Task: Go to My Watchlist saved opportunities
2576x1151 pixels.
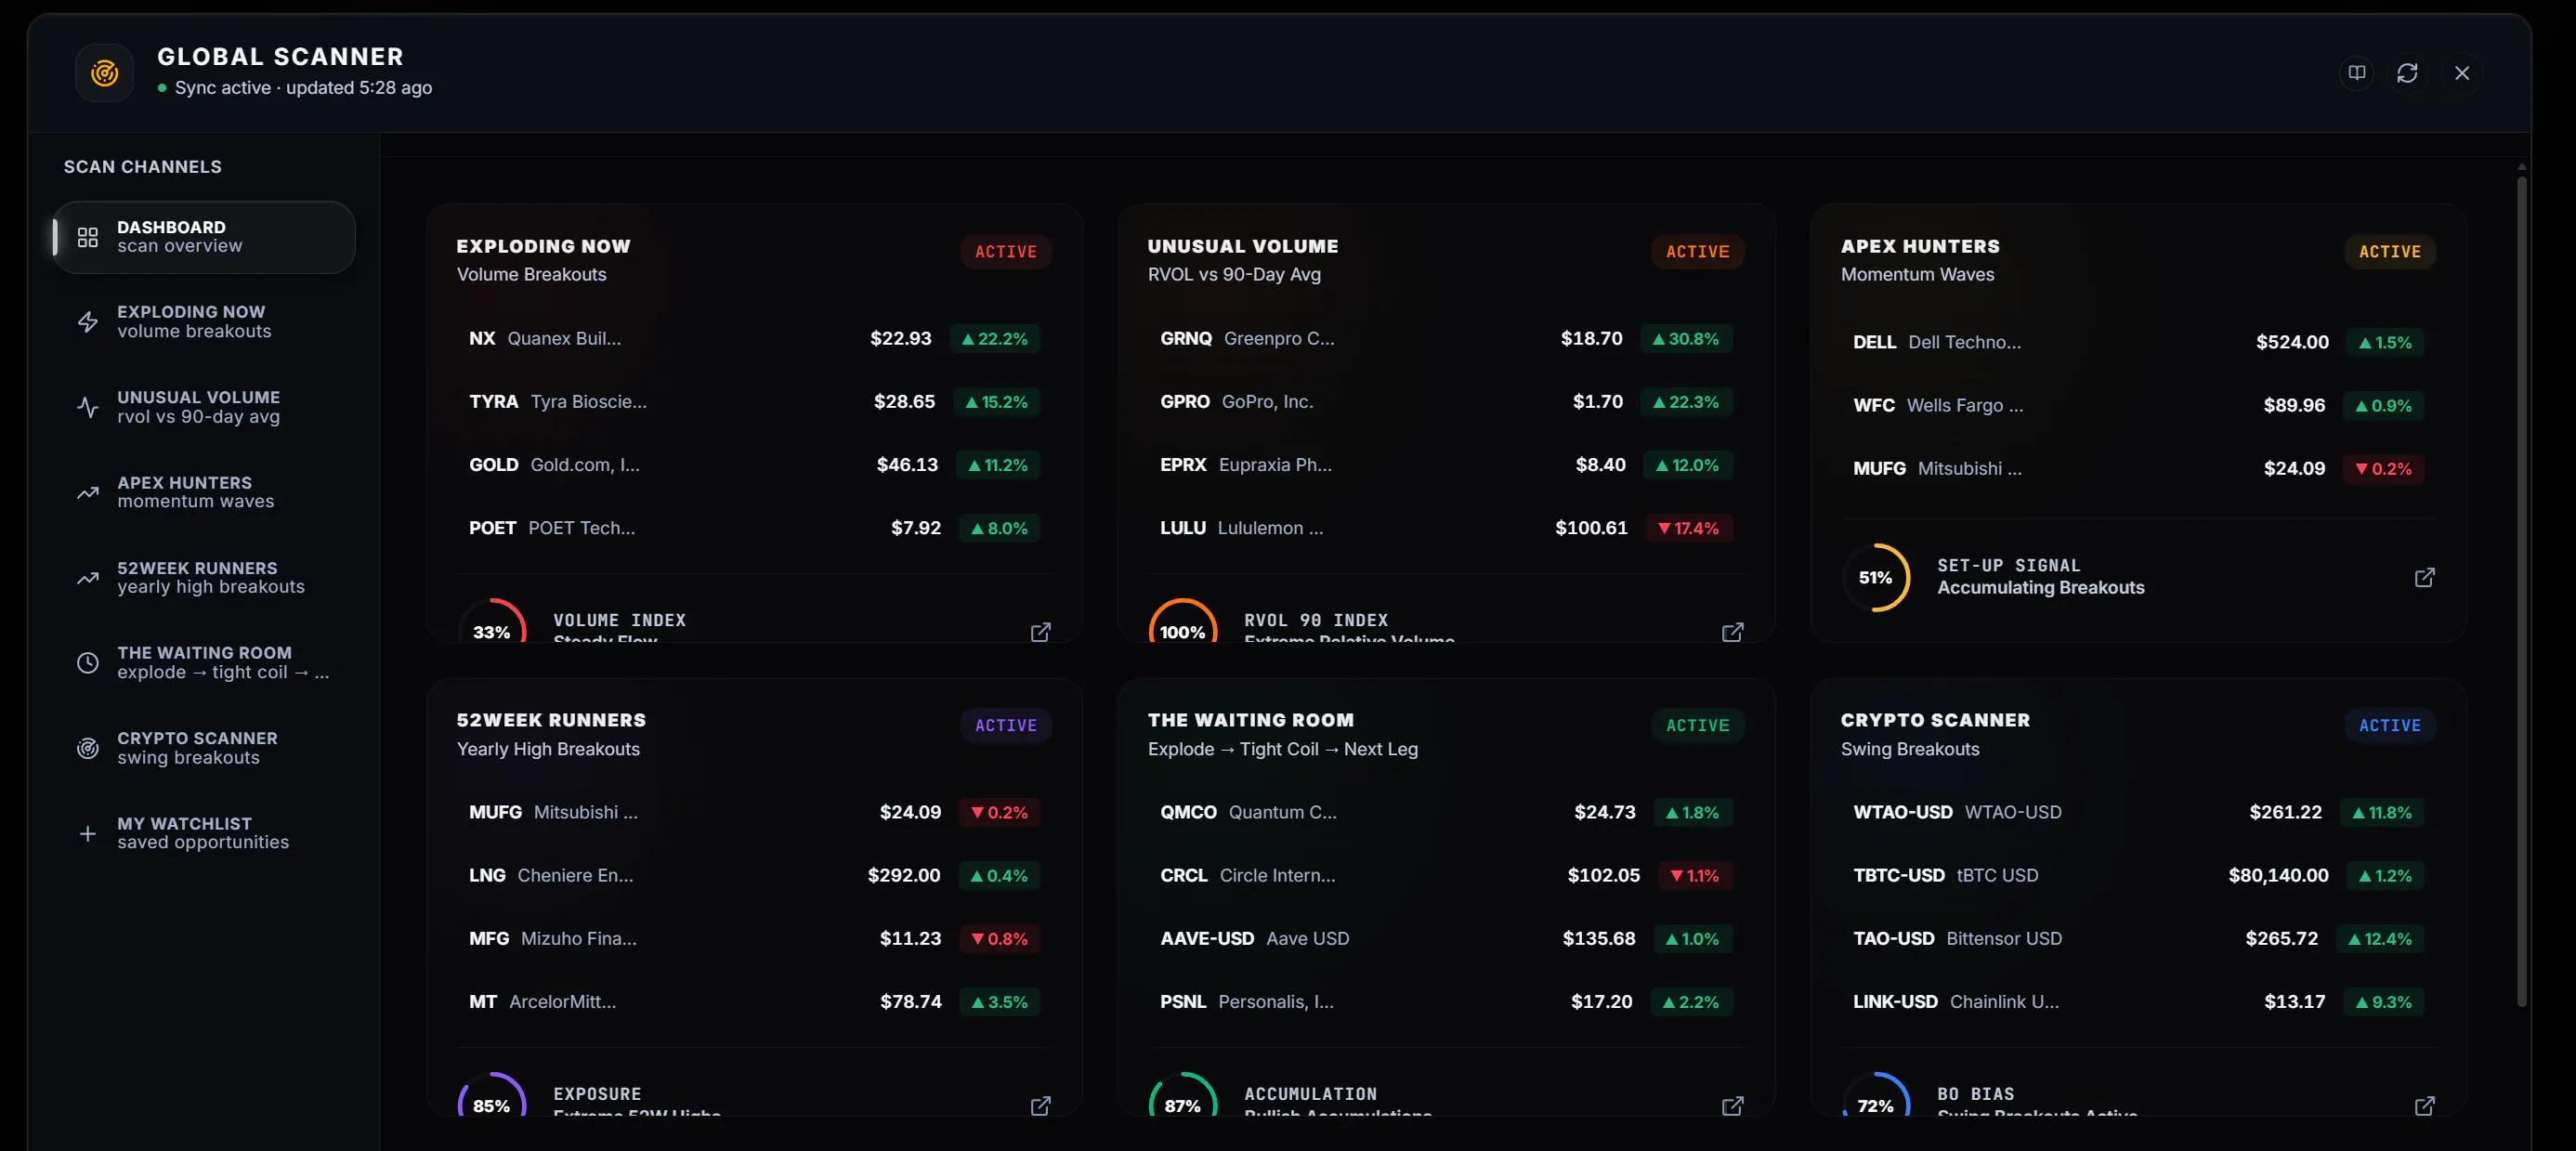Action: click(x=204, y=833)
